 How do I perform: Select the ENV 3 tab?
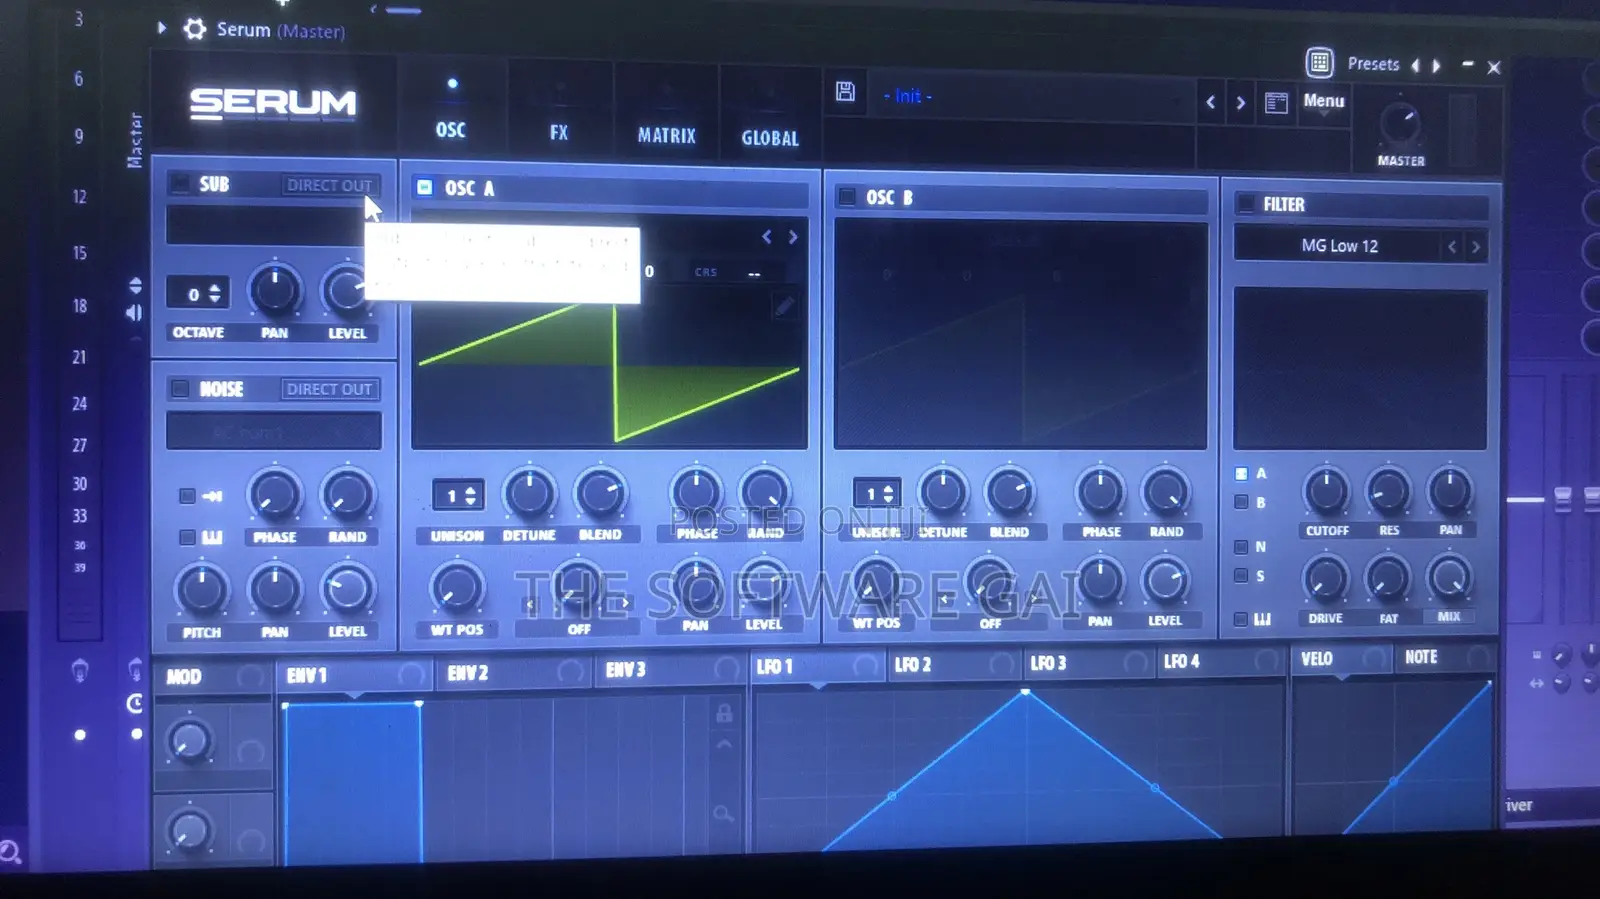click(x=670, y=669)
